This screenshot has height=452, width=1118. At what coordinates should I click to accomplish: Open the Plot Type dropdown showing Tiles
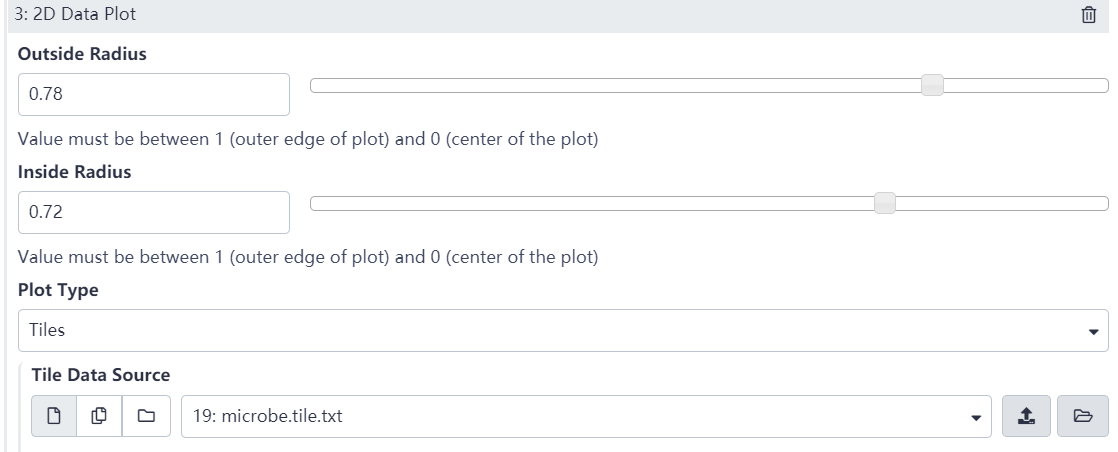click(563, 330)
